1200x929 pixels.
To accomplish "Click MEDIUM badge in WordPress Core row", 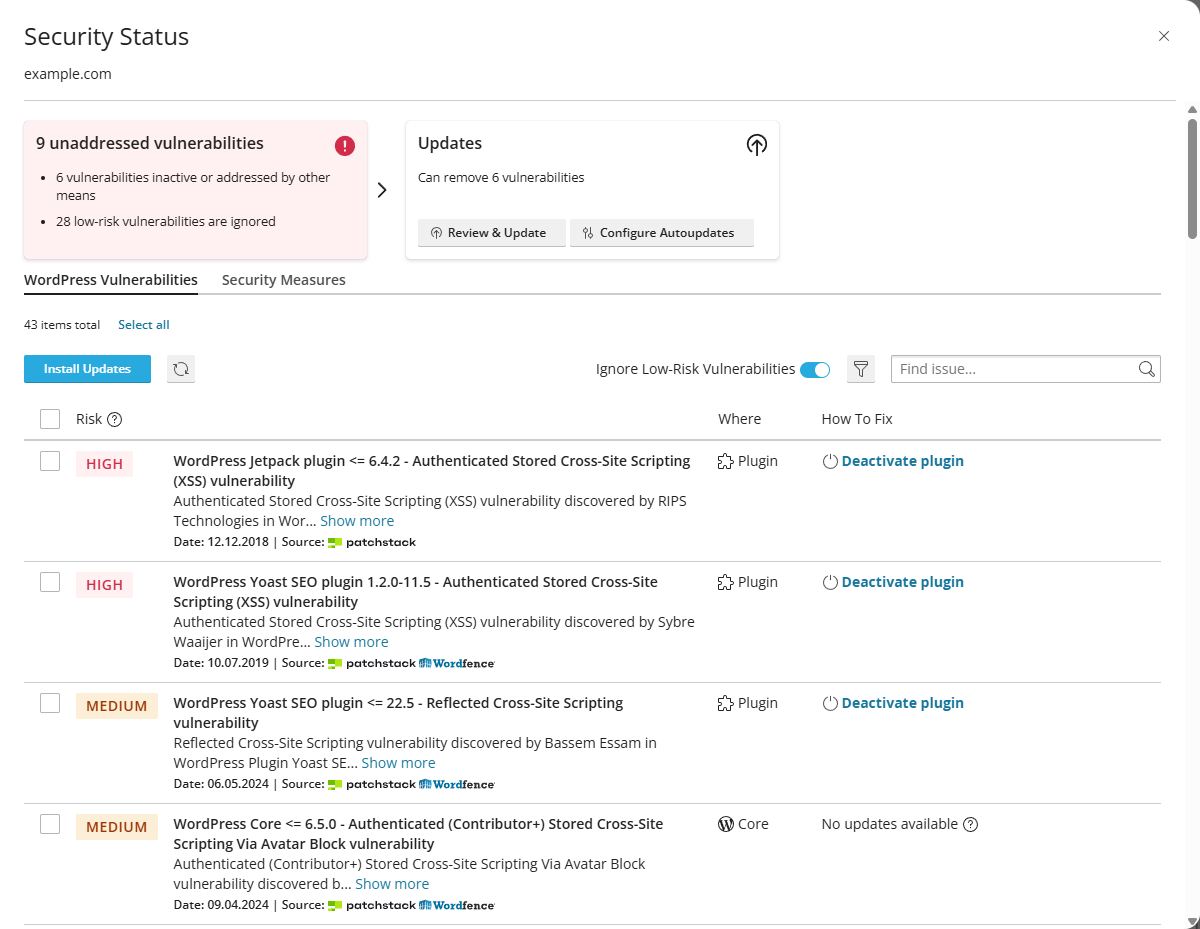I will (117, 827).
